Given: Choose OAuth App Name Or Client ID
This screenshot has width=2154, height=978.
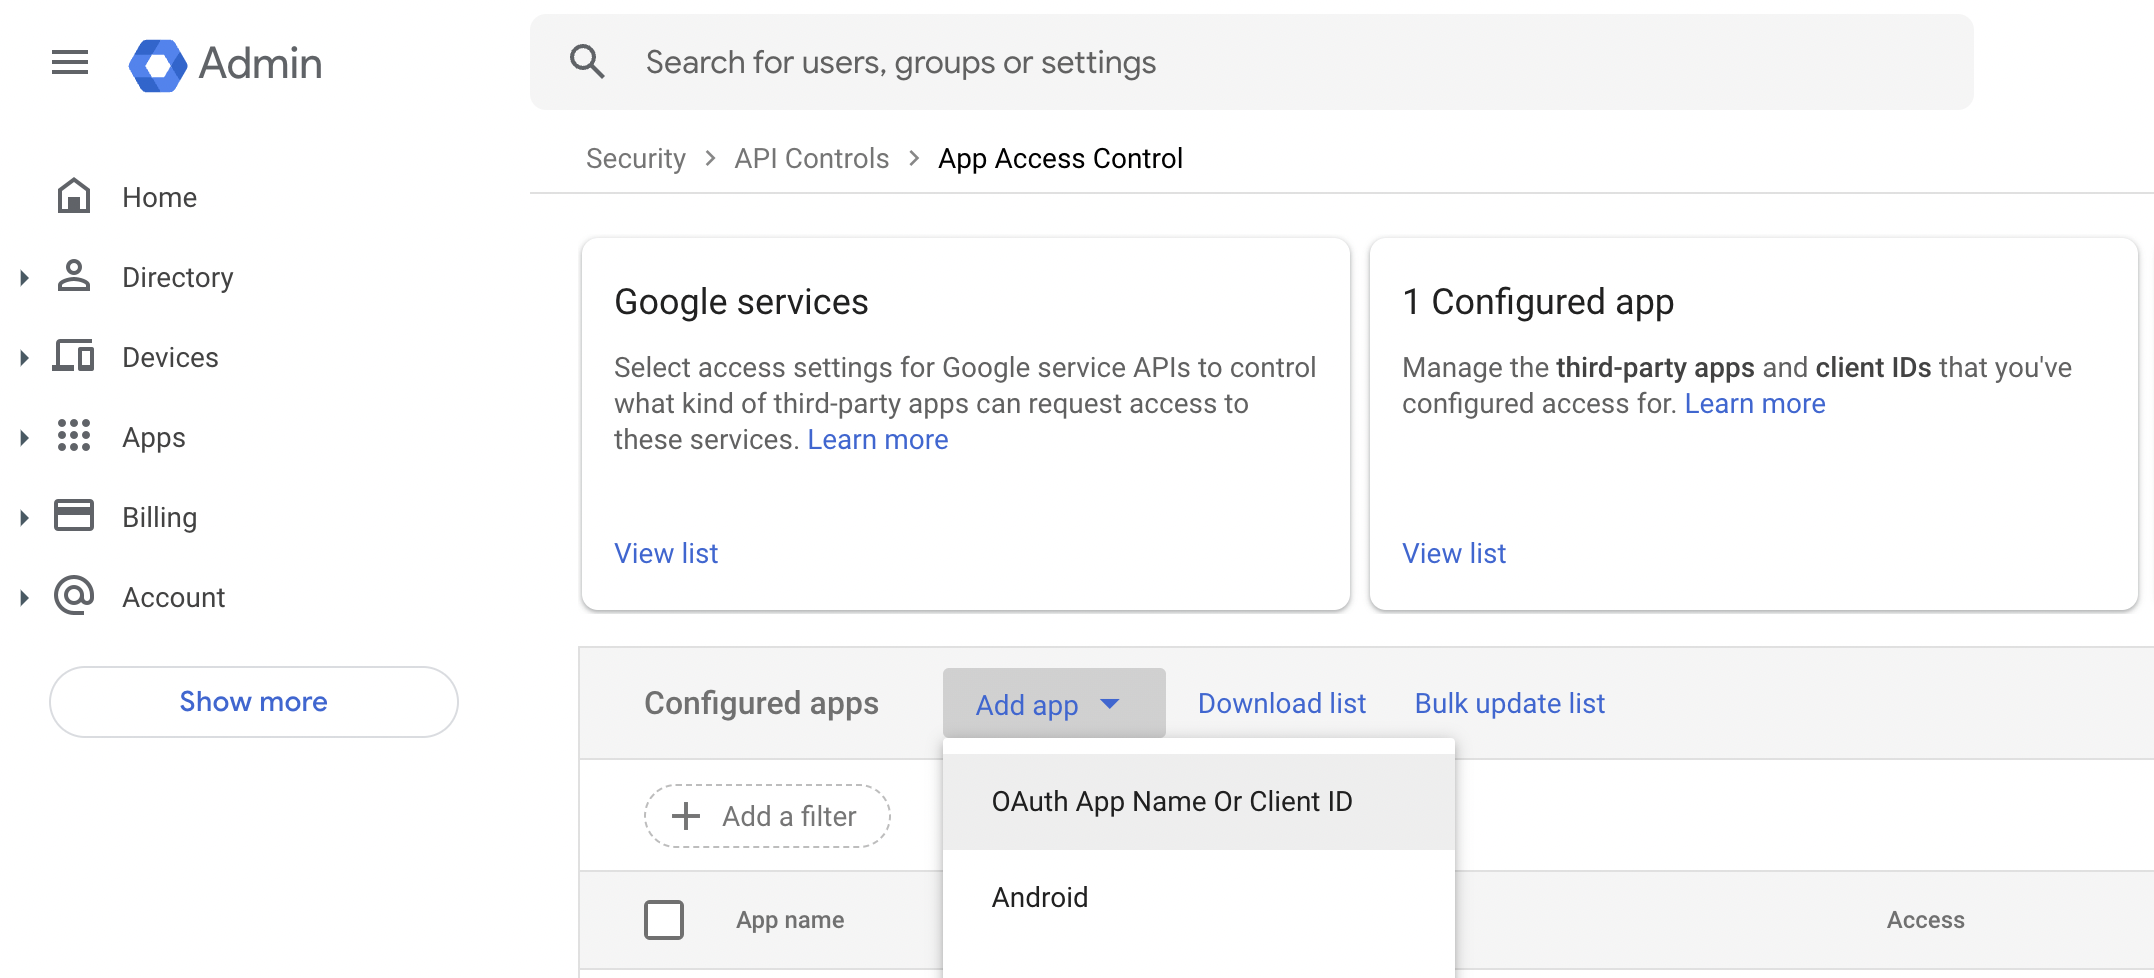Looking at the screenshot, I should coord(1171,802).
